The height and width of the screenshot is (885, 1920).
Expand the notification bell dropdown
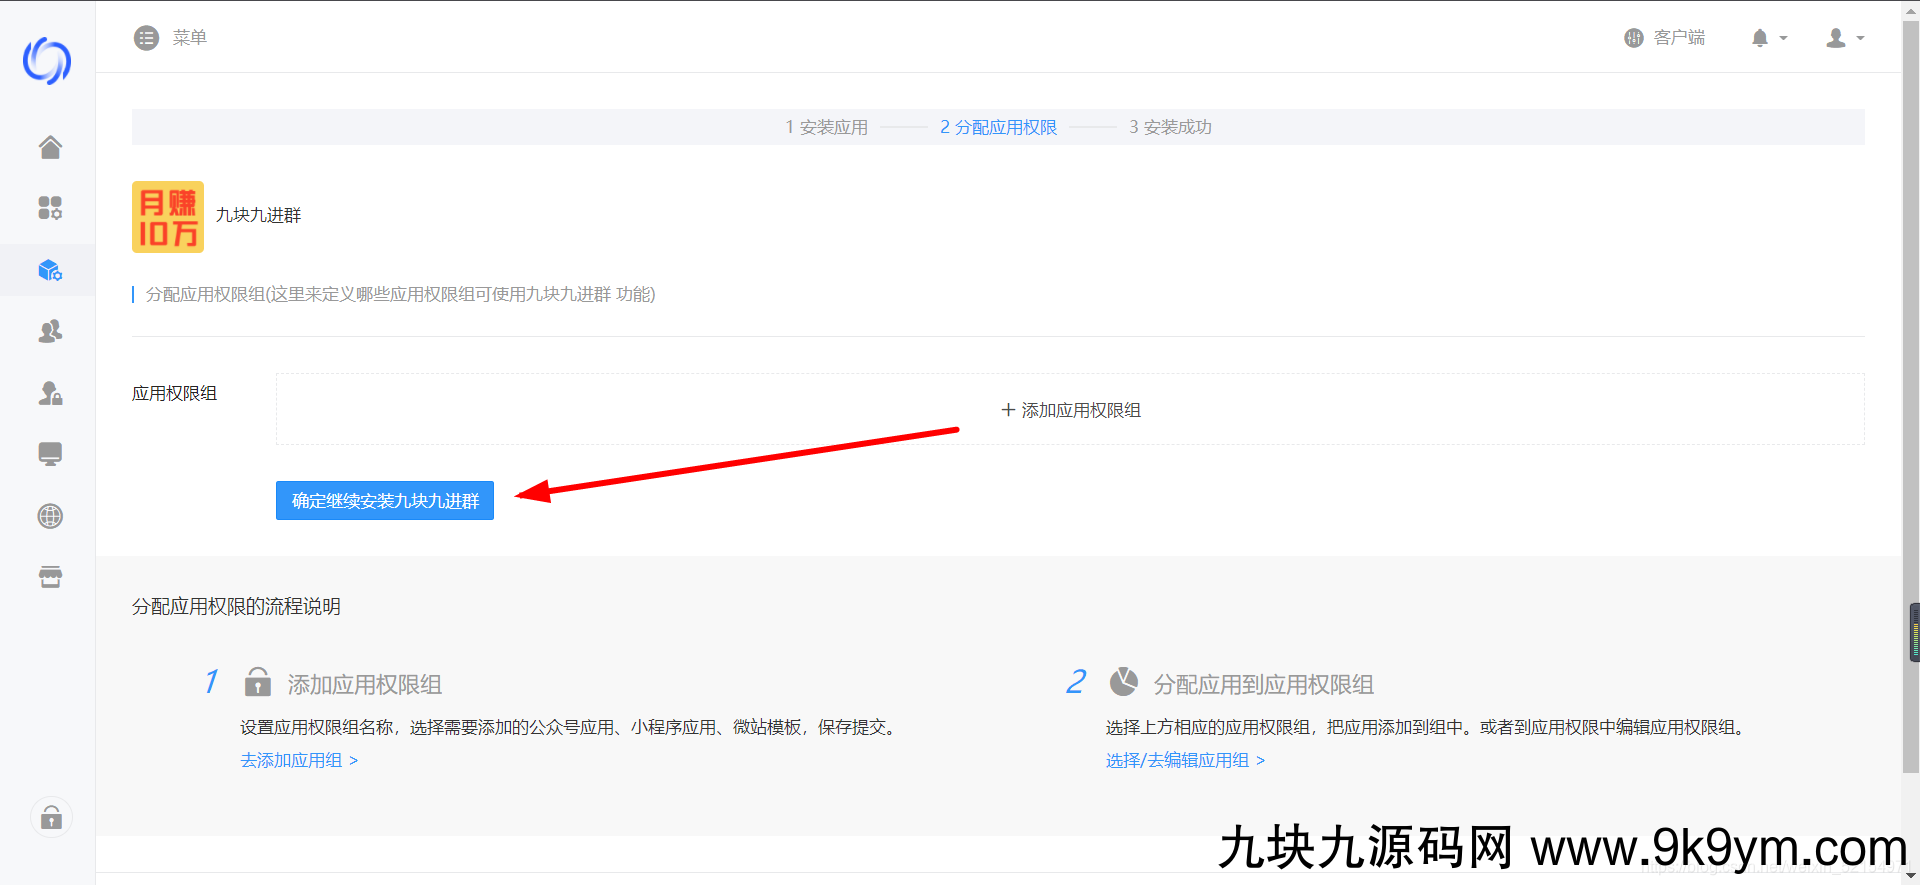(1768, 38)
